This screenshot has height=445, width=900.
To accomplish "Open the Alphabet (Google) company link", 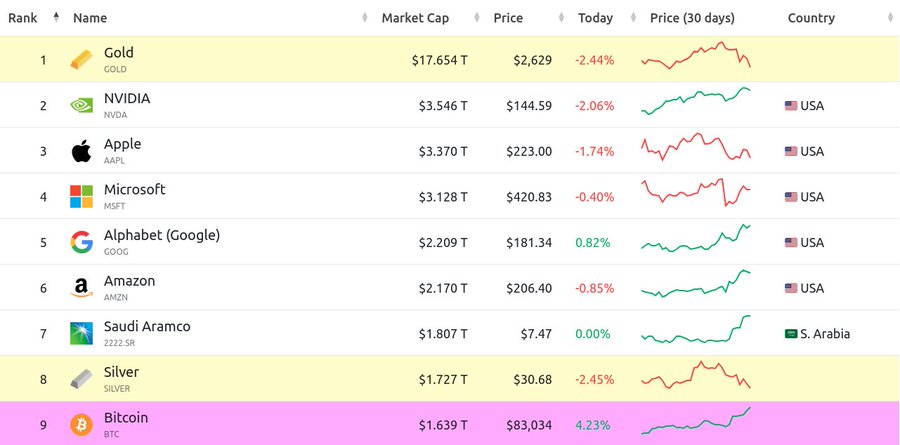I will coord(162,235).
